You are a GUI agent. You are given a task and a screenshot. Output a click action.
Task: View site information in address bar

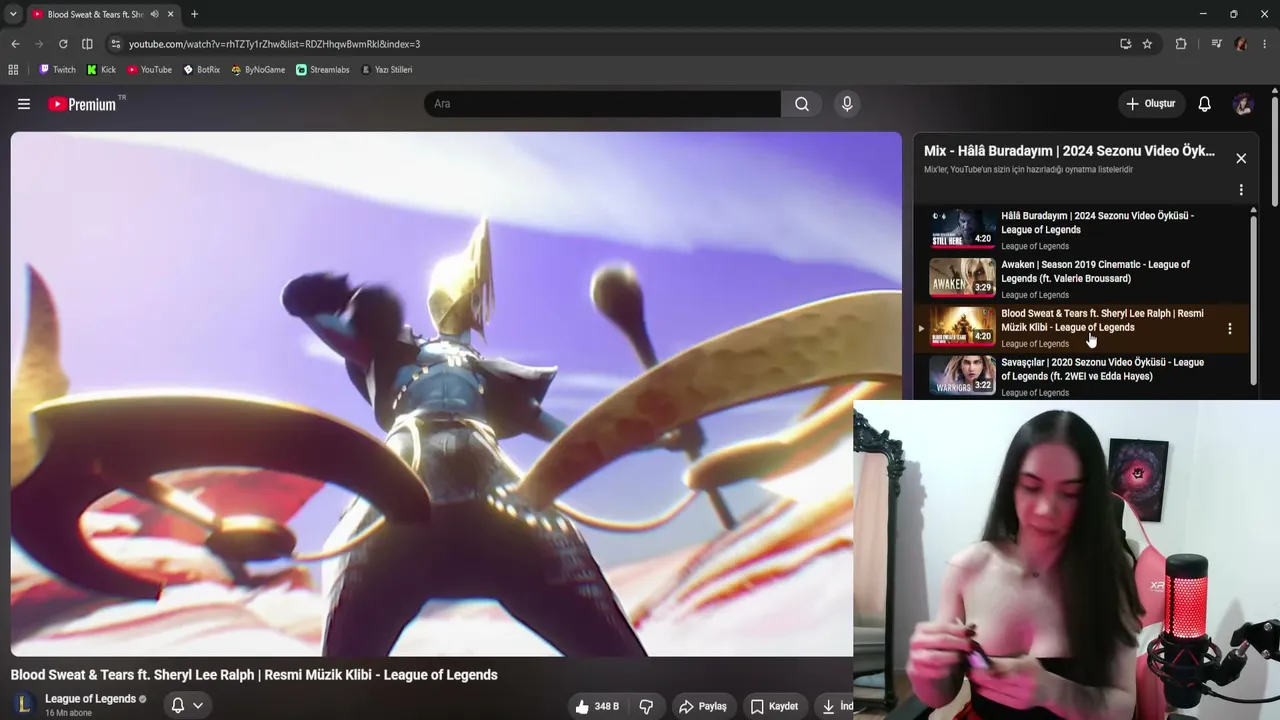tap(116, 44)
